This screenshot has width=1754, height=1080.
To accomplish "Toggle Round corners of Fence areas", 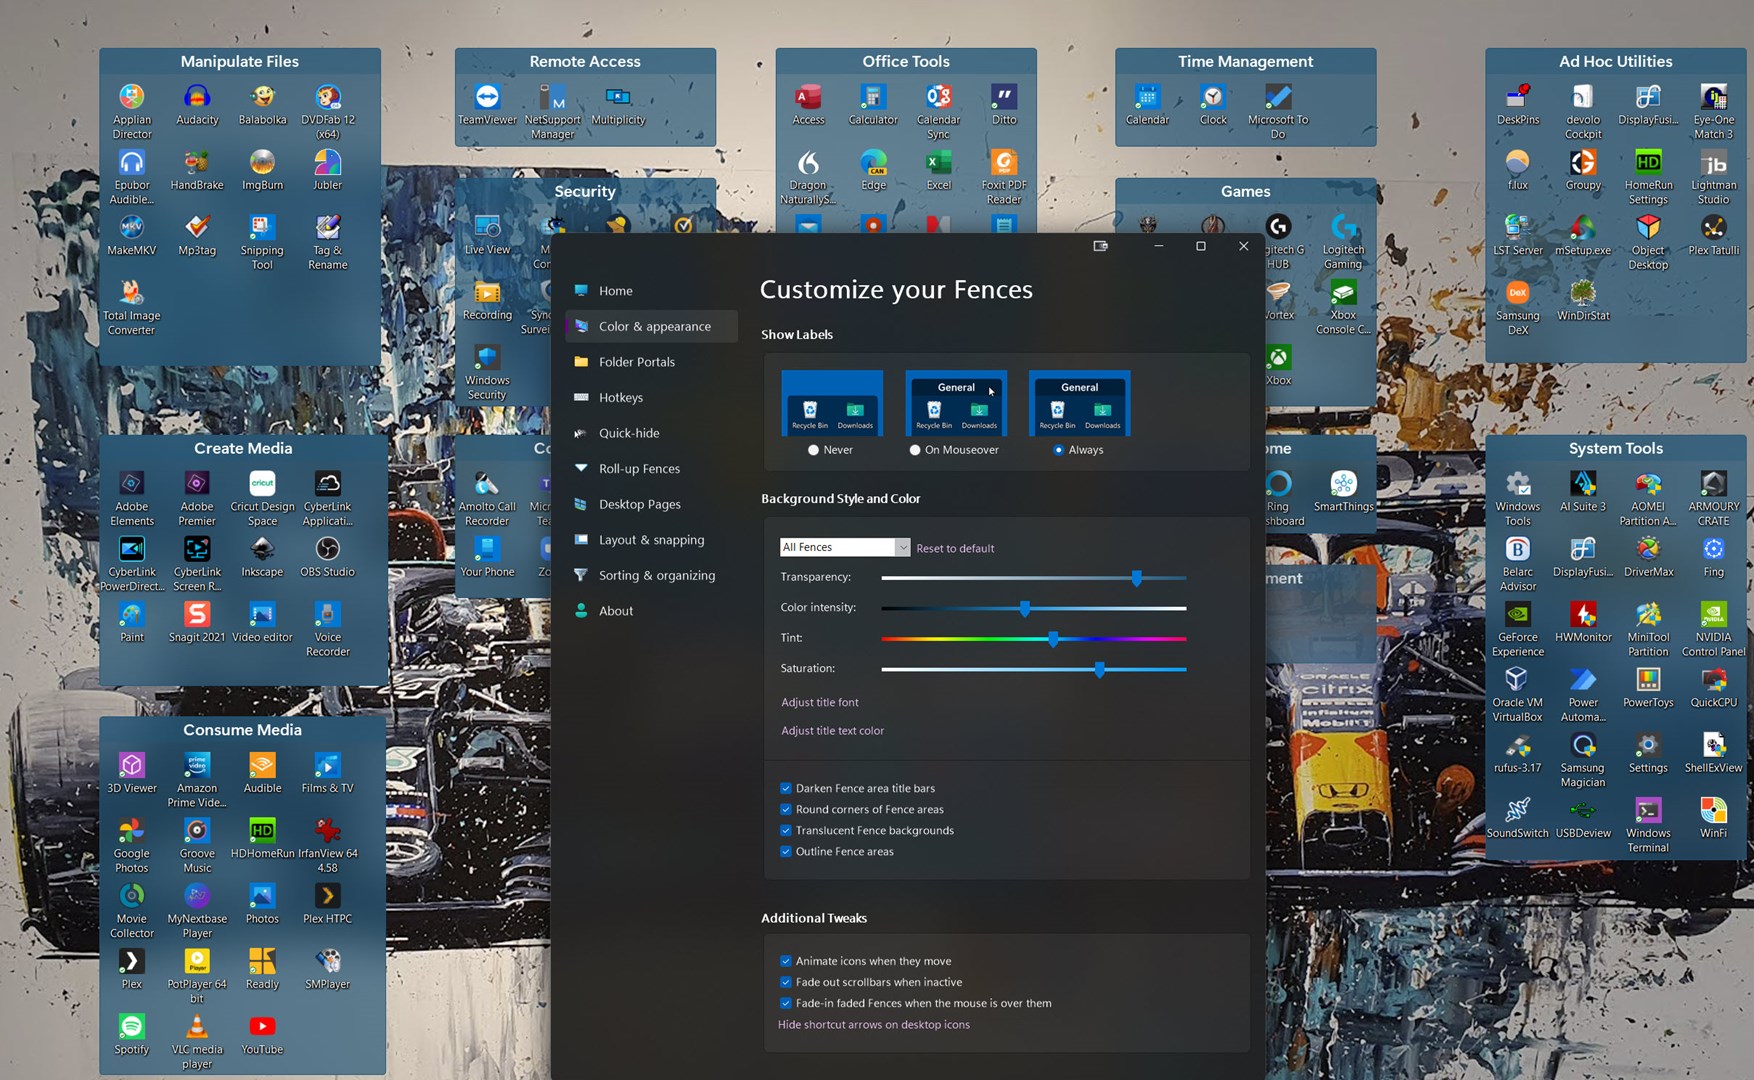I will pyautogui.click(x=786, y=809).
